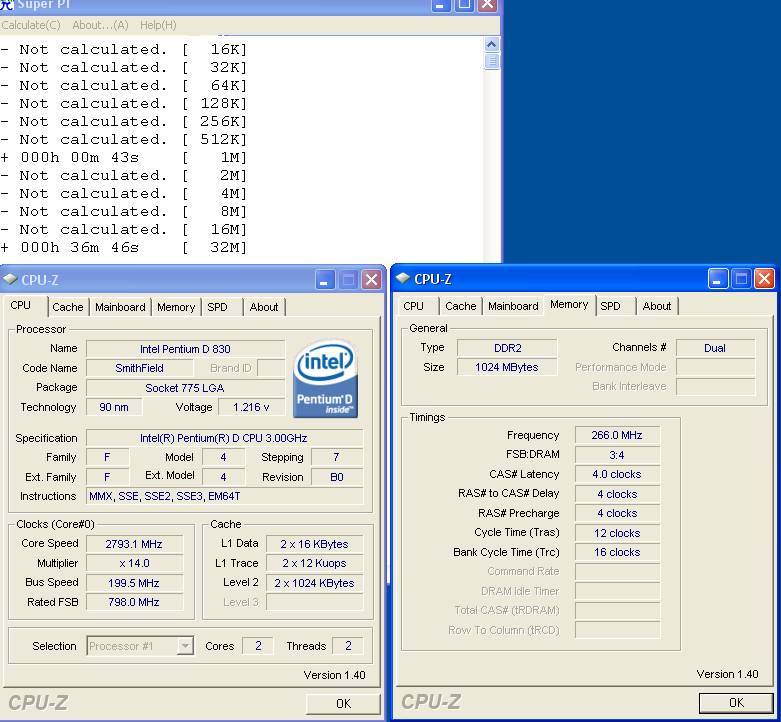Open the Processor #1 selection dropdown

[x=140, y=646]
